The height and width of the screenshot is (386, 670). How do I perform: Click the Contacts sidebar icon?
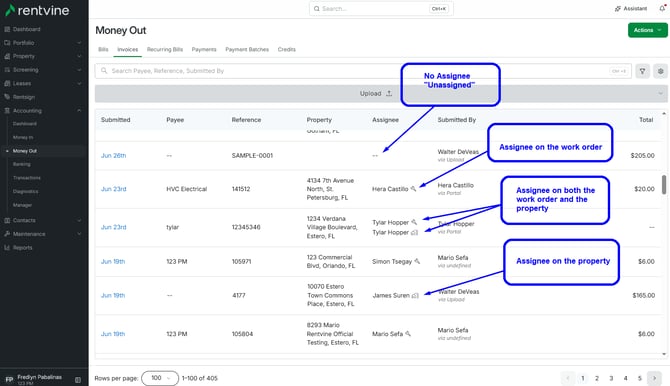(7, 220)
